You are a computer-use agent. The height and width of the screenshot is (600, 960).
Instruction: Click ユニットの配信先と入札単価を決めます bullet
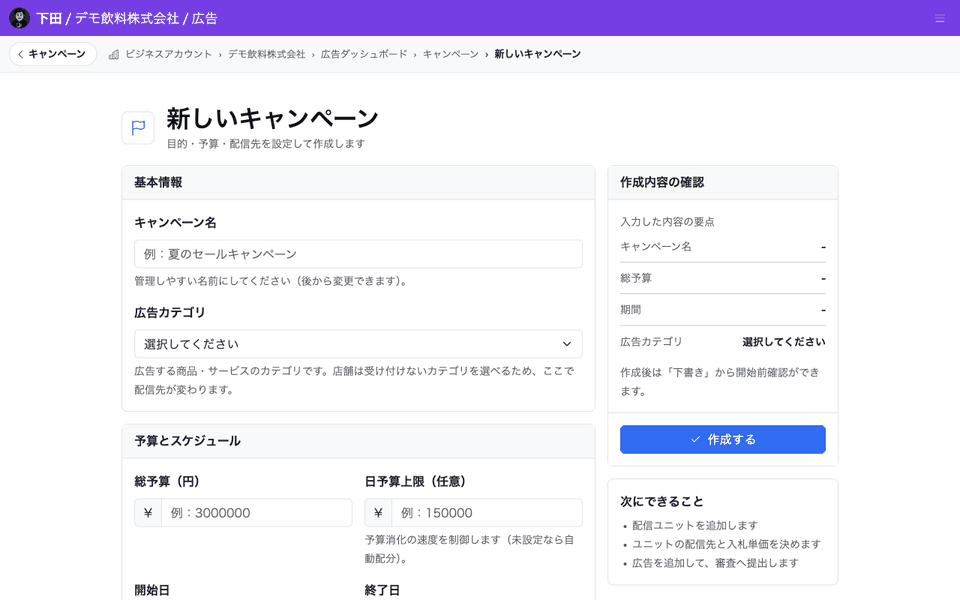pos(726,544)
